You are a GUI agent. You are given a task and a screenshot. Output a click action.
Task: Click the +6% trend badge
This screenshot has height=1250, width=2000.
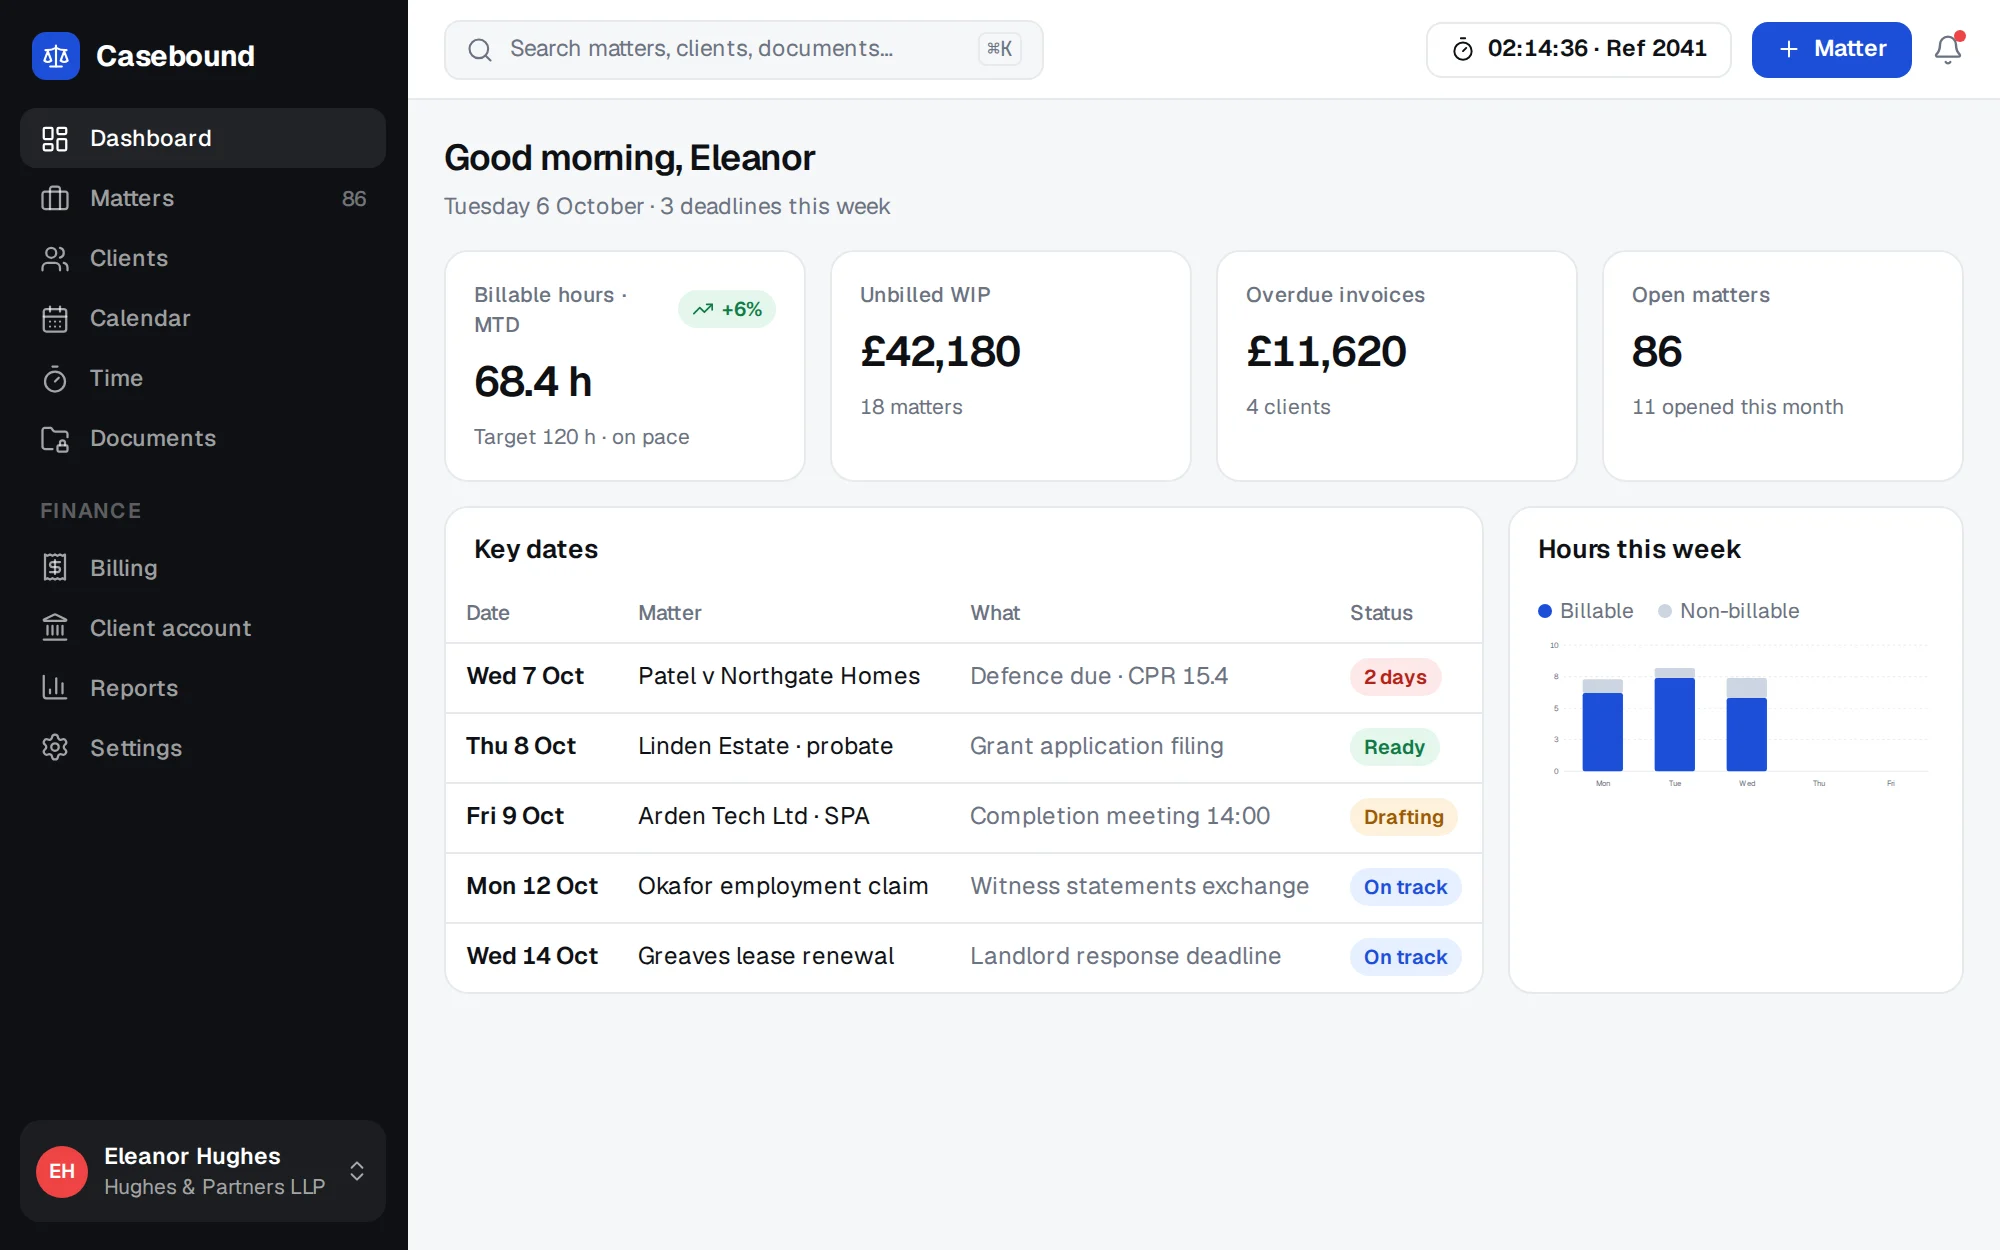[x=727, y=309]
